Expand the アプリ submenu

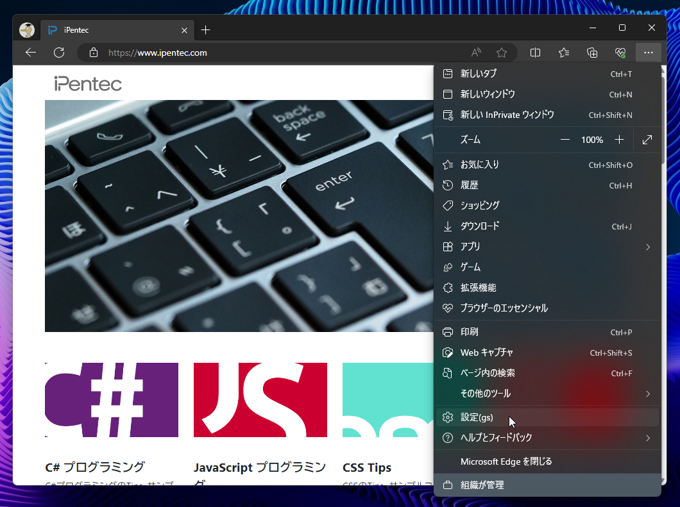547,247
